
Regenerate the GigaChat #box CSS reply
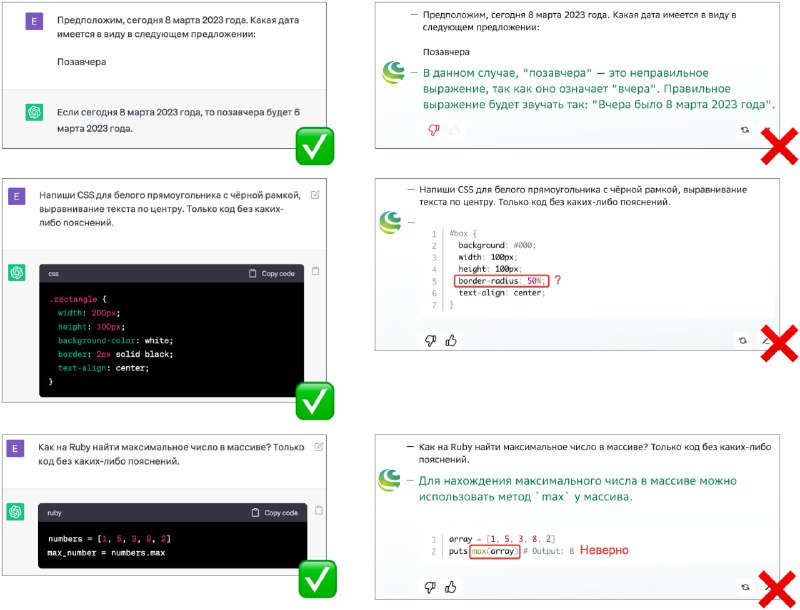tap(743, 340)
